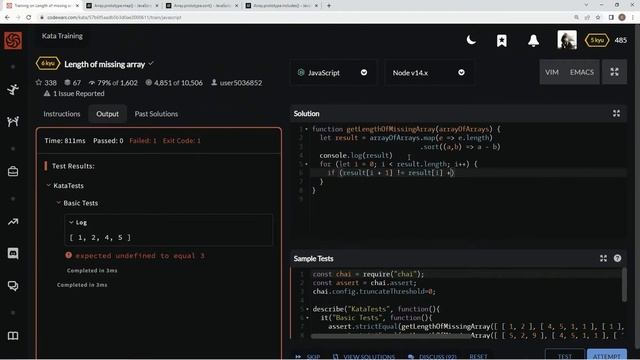Open the discussions speech bubbles icon

click(x=13, y=286)
